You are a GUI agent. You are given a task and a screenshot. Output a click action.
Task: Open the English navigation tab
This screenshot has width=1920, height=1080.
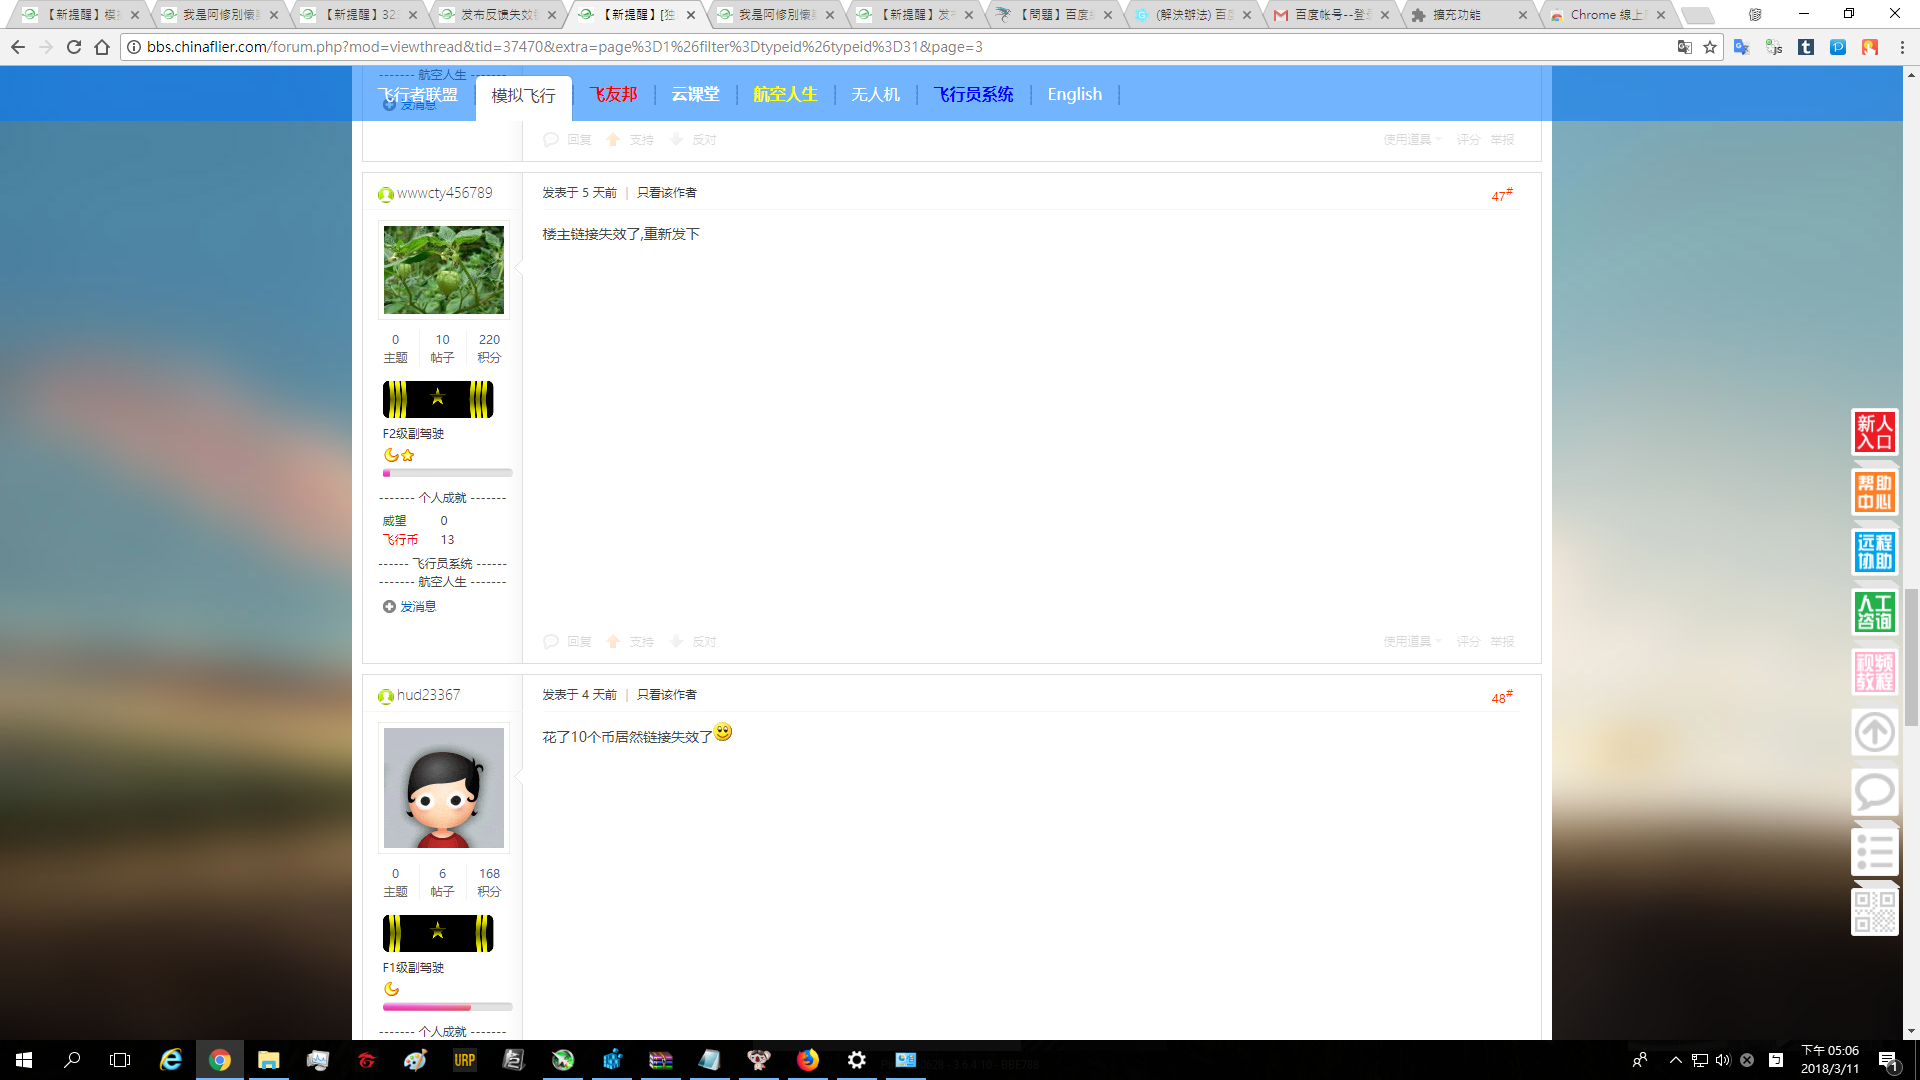pyautogui.click(x=1075, y=94)
